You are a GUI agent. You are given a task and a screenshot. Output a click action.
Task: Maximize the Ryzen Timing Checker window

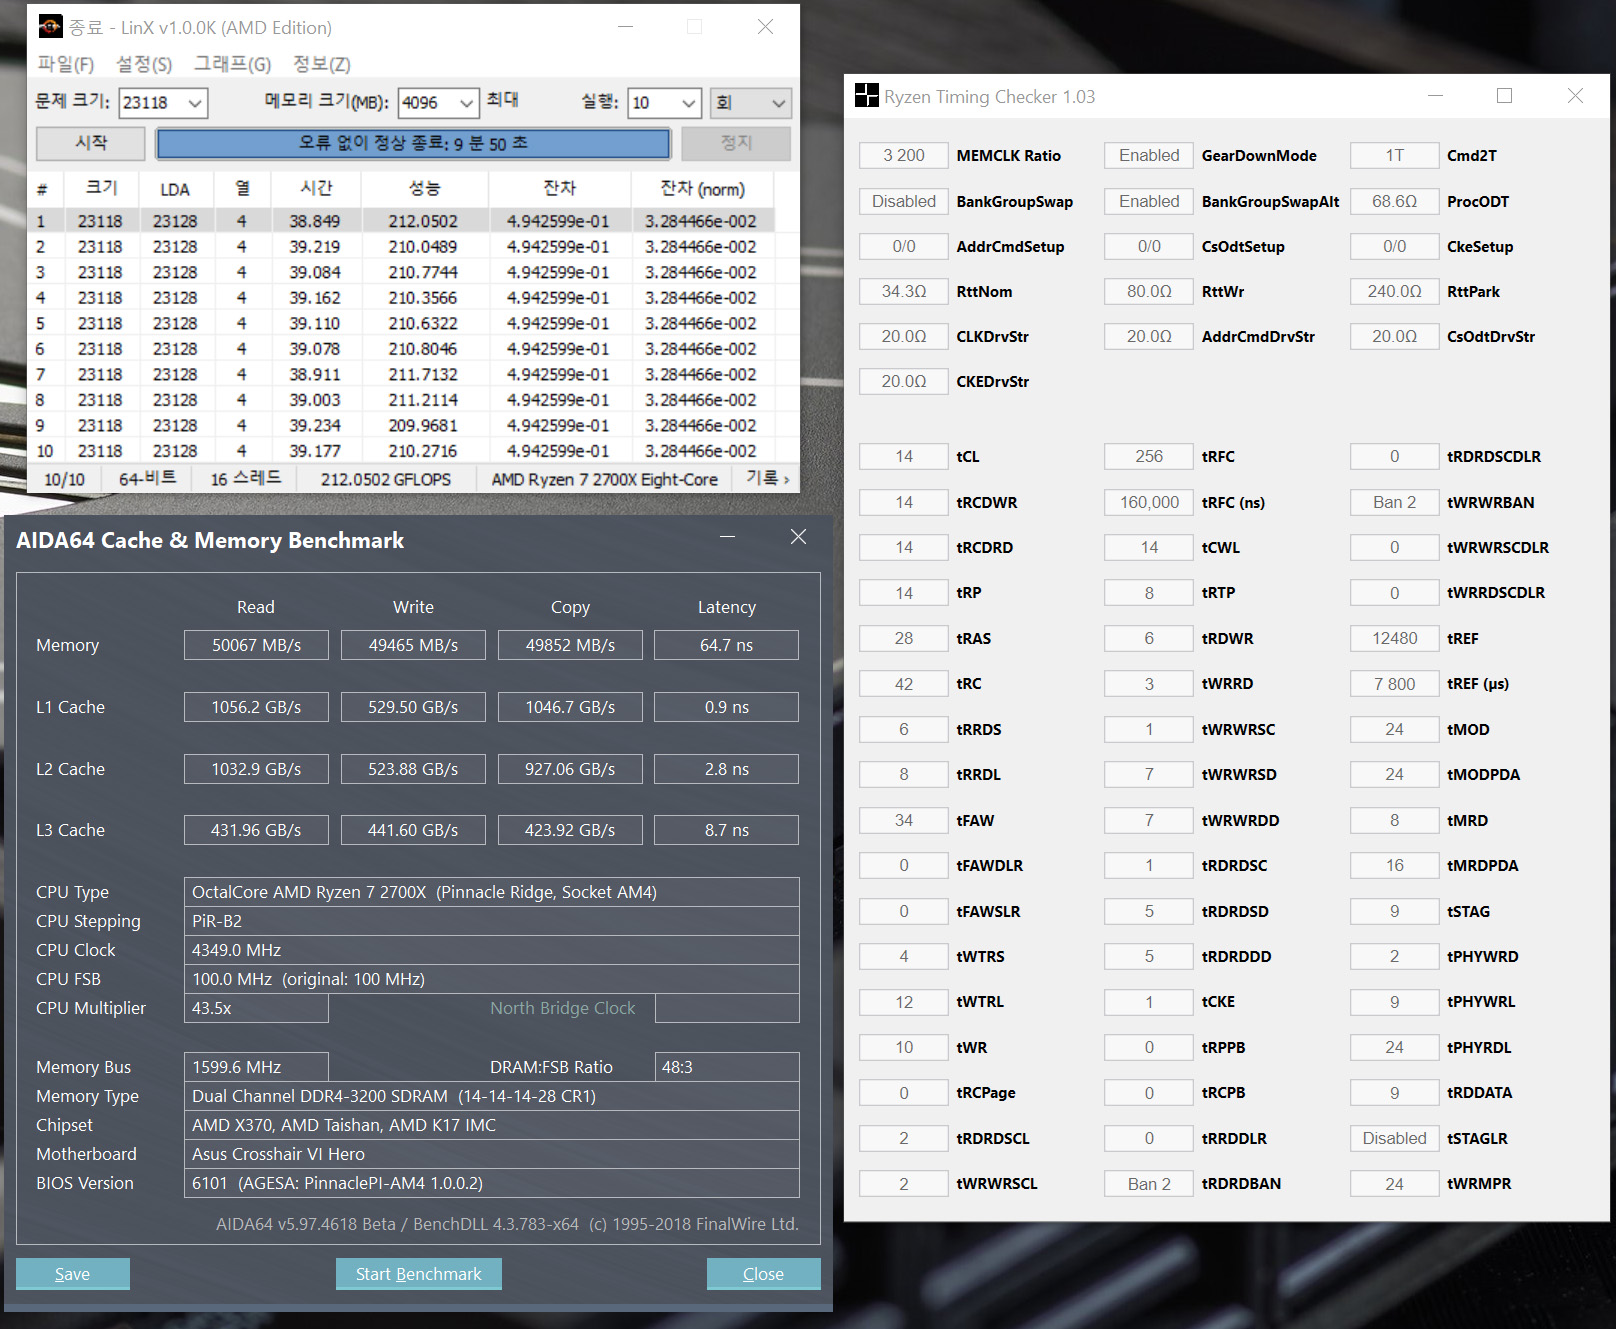[x=1504, y=96]
